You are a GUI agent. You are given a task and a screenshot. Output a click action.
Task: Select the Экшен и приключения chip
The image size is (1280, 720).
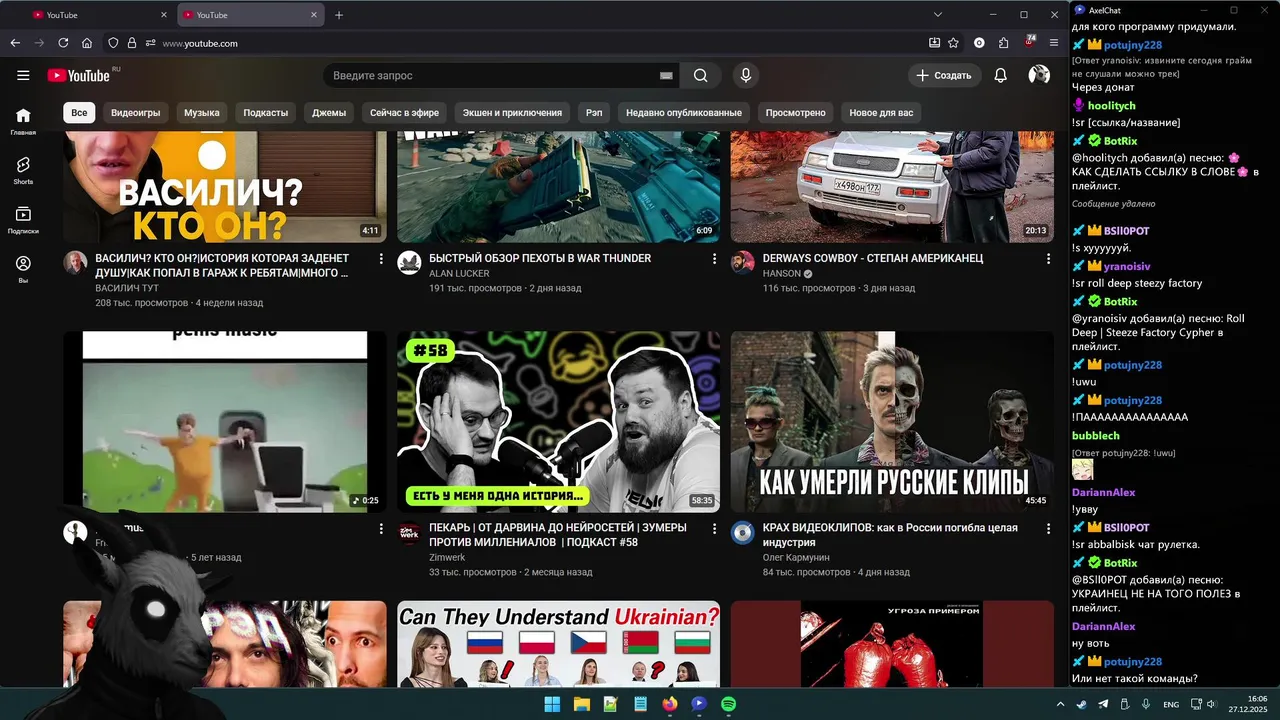pyautogui.click(x=514, y=113)
